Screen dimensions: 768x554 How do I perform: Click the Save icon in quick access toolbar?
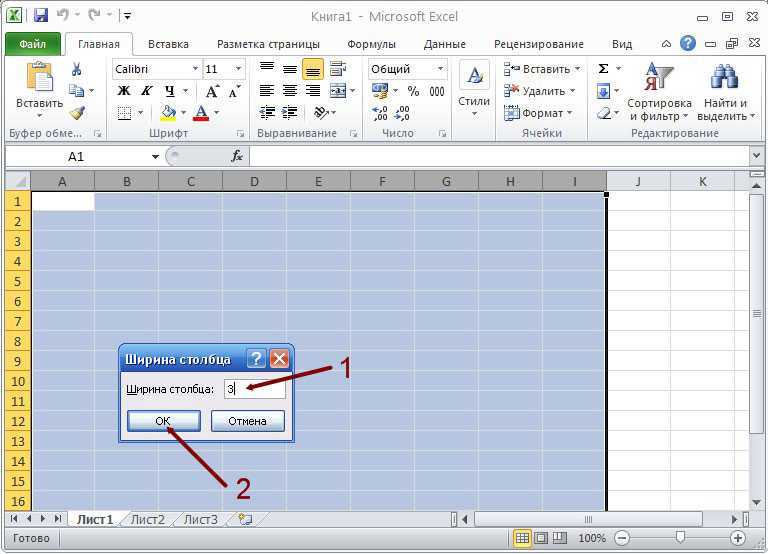[41, 16]
